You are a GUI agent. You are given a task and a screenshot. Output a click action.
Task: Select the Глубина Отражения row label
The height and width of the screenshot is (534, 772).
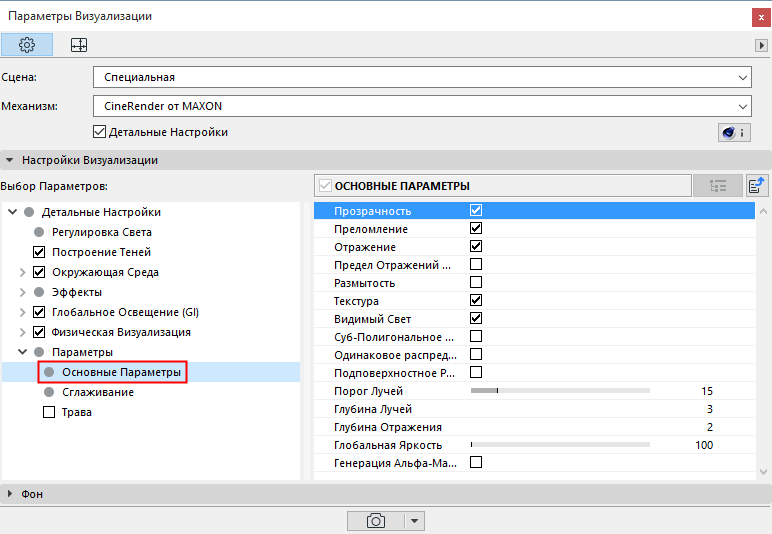click(388, 427)
